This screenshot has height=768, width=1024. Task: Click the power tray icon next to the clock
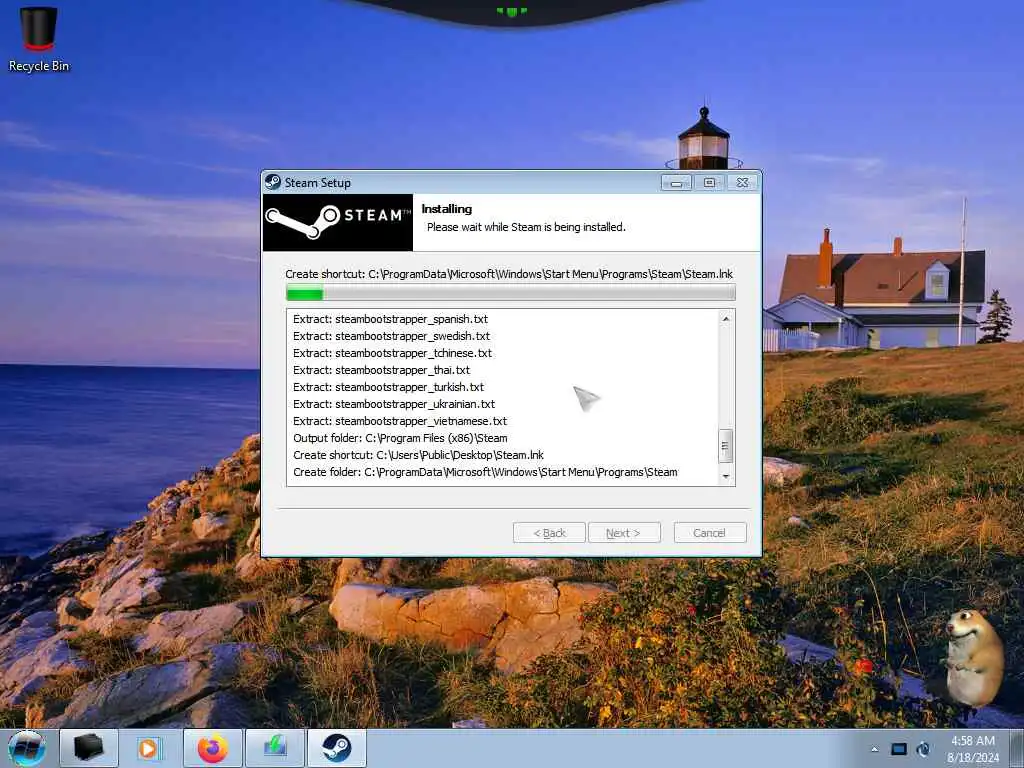(x=923, y=749)
